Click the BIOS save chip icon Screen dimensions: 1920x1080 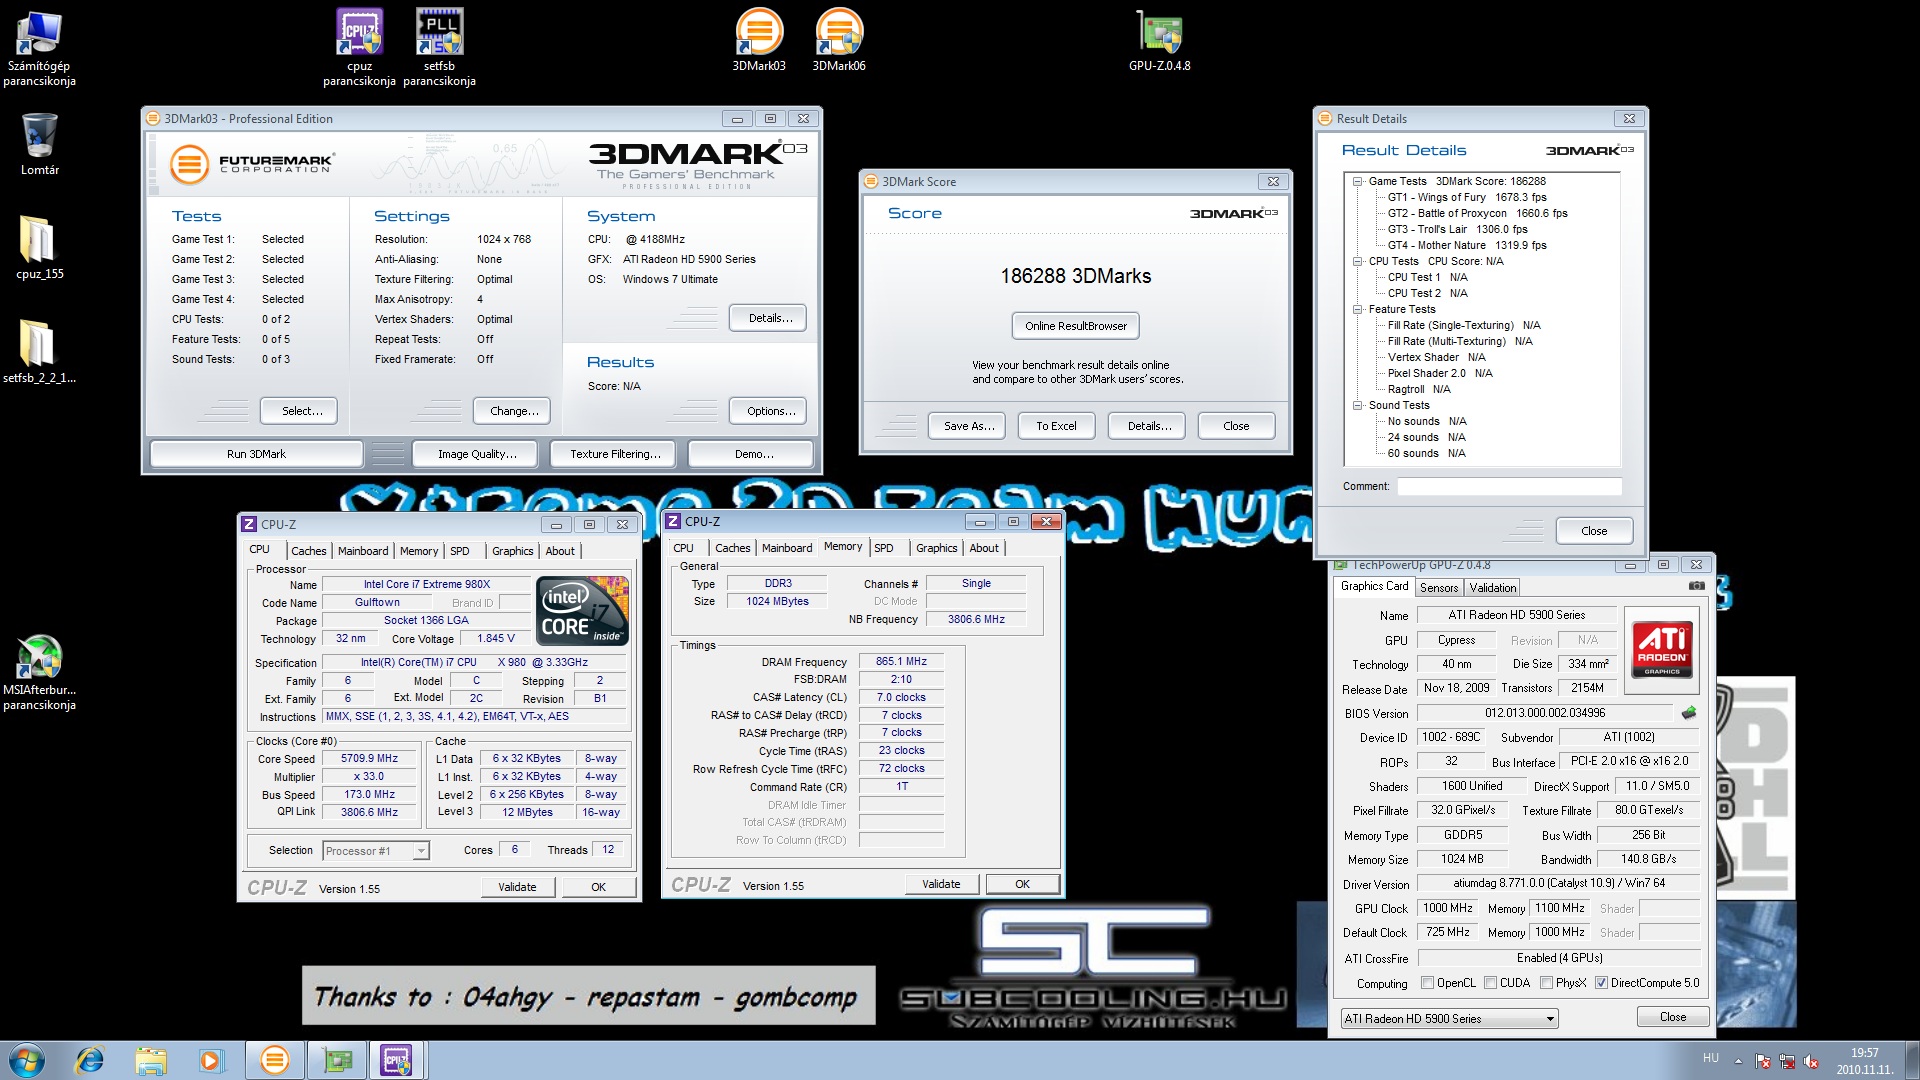[1689, 713]
